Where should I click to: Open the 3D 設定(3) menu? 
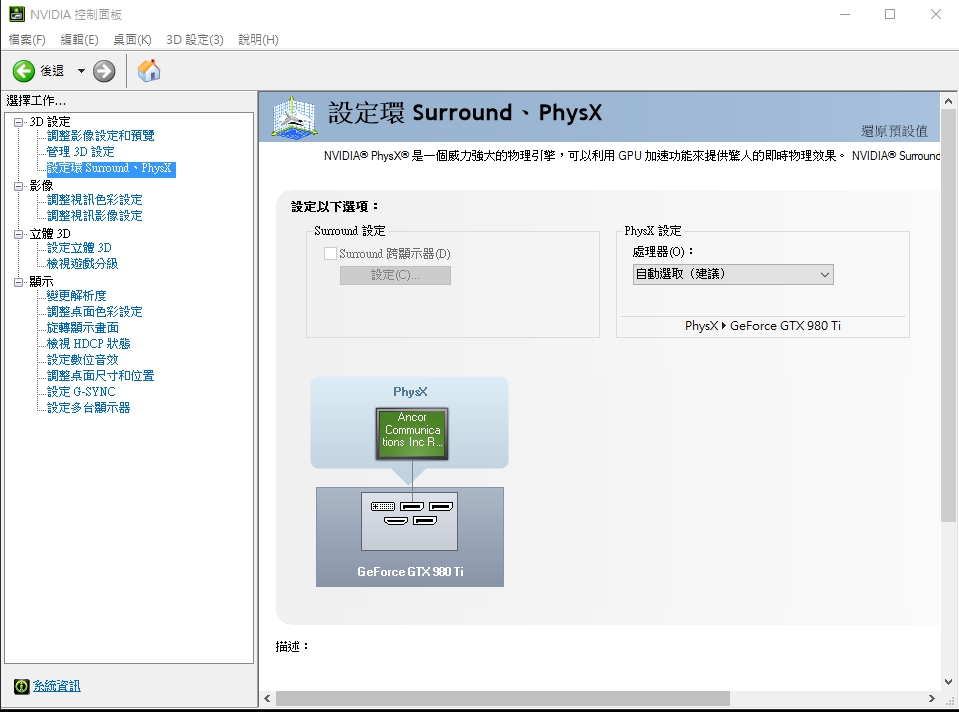coord(195,40)
